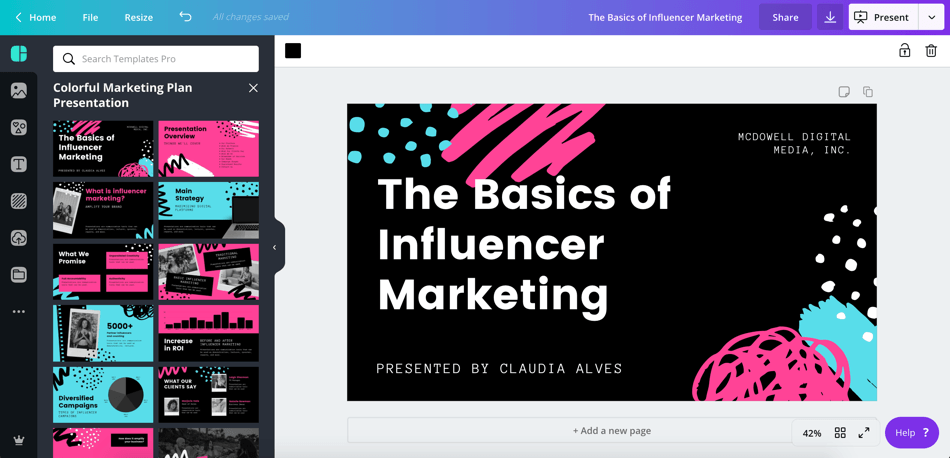Open the More options dots in the sidebar
Image resolution: width=950 pixels, height=458 pixels.
pos(19,311)
